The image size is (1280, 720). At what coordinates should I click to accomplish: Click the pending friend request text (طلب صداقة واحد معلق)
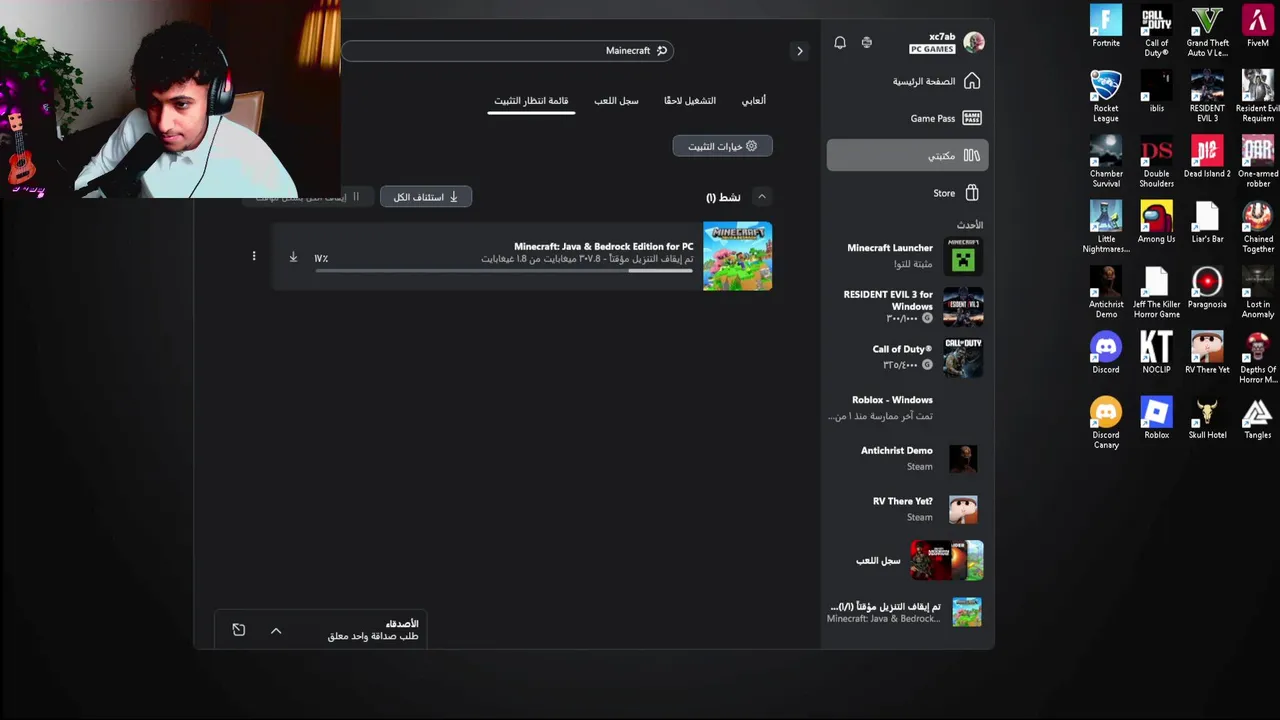tap(373, 636)
